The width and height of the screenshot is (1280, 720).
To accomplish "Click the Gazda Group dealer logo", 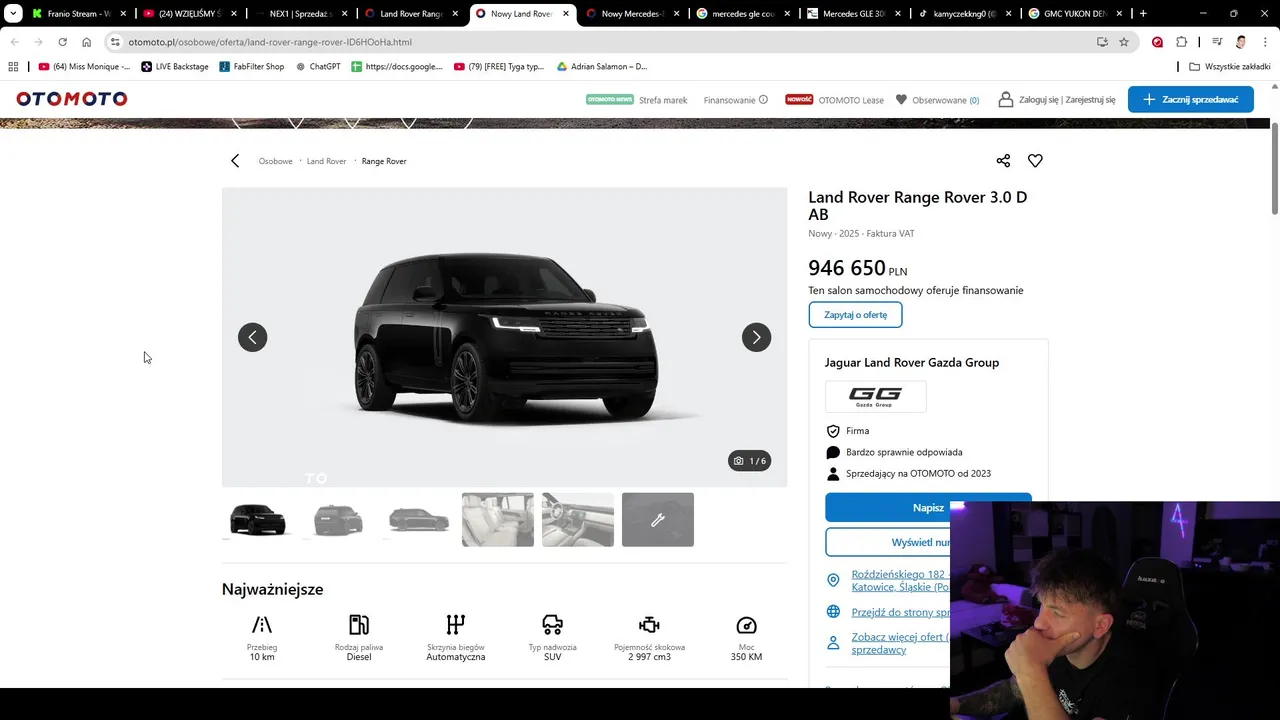I will click(875, 396).
